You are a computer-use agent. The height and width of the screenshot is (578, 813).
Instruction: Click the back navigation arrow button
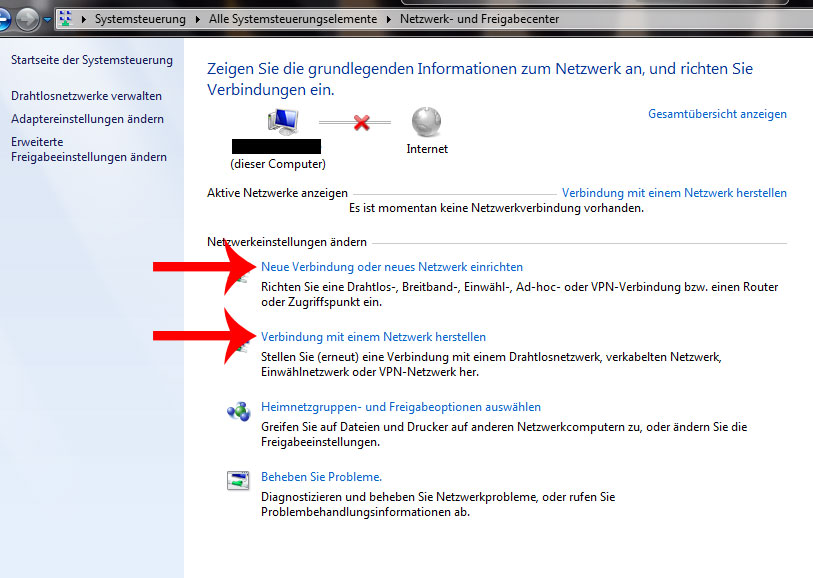4,19
